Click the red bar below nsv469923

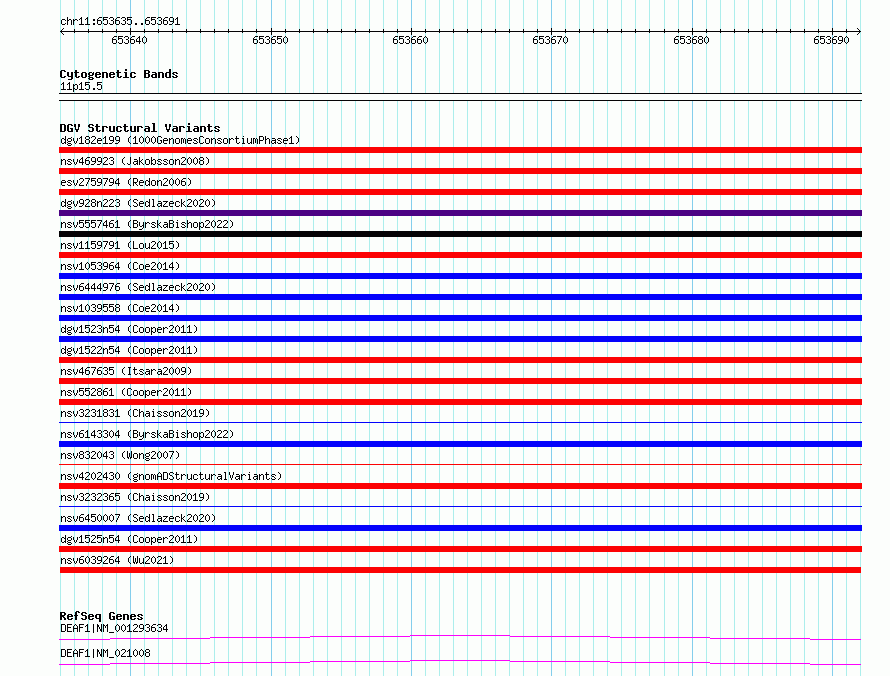(x=460, y=171)
